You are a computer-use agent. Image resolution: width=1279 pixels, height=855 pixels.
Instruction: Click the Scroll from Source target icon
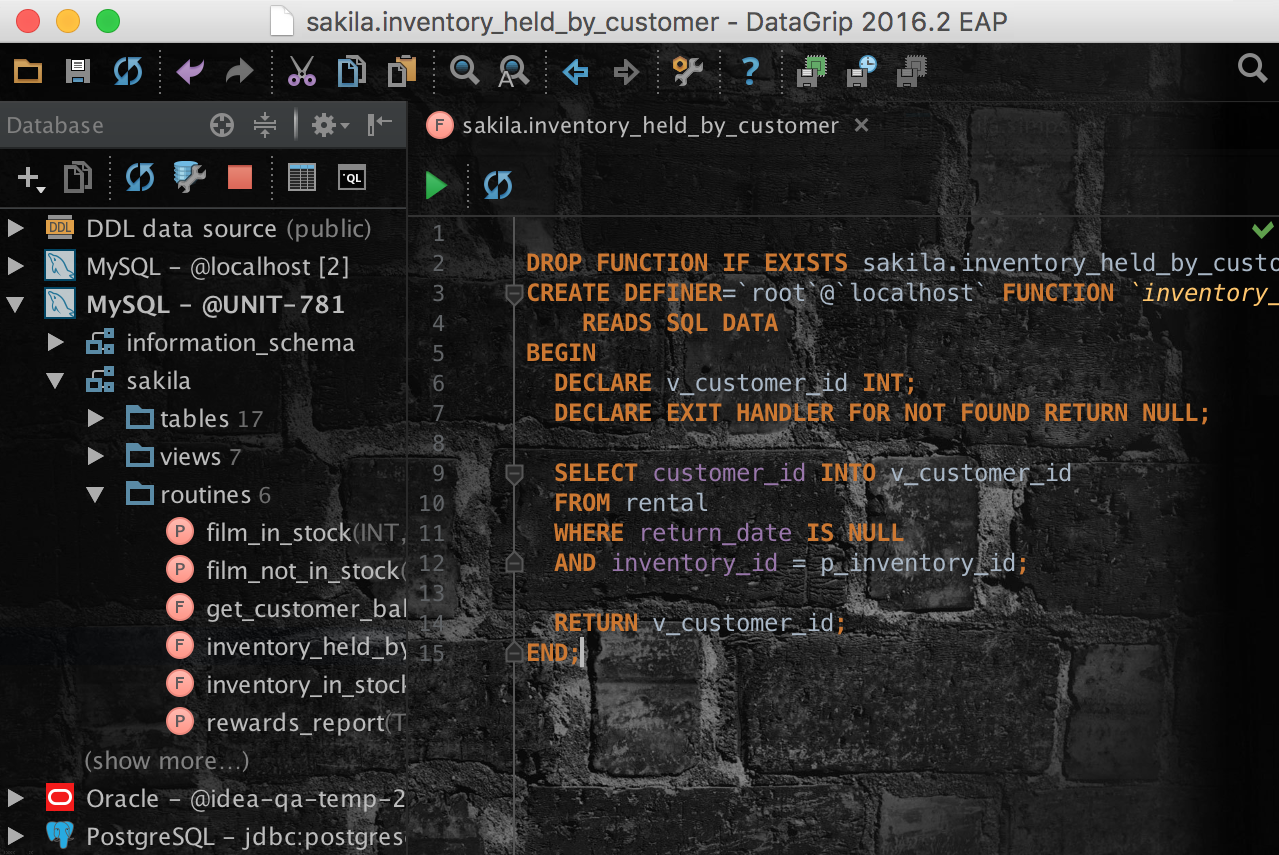coord(222,125)
